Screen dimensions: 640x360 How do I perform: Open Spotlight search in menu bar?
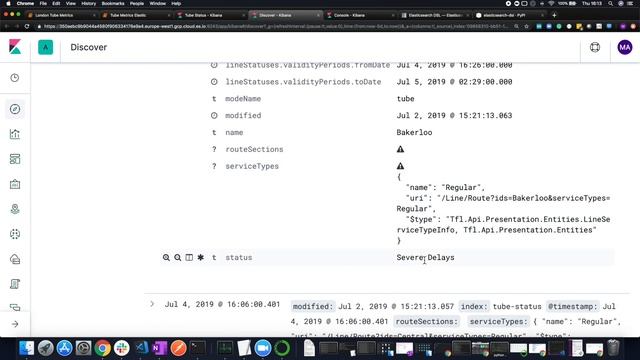coord(610,3)
